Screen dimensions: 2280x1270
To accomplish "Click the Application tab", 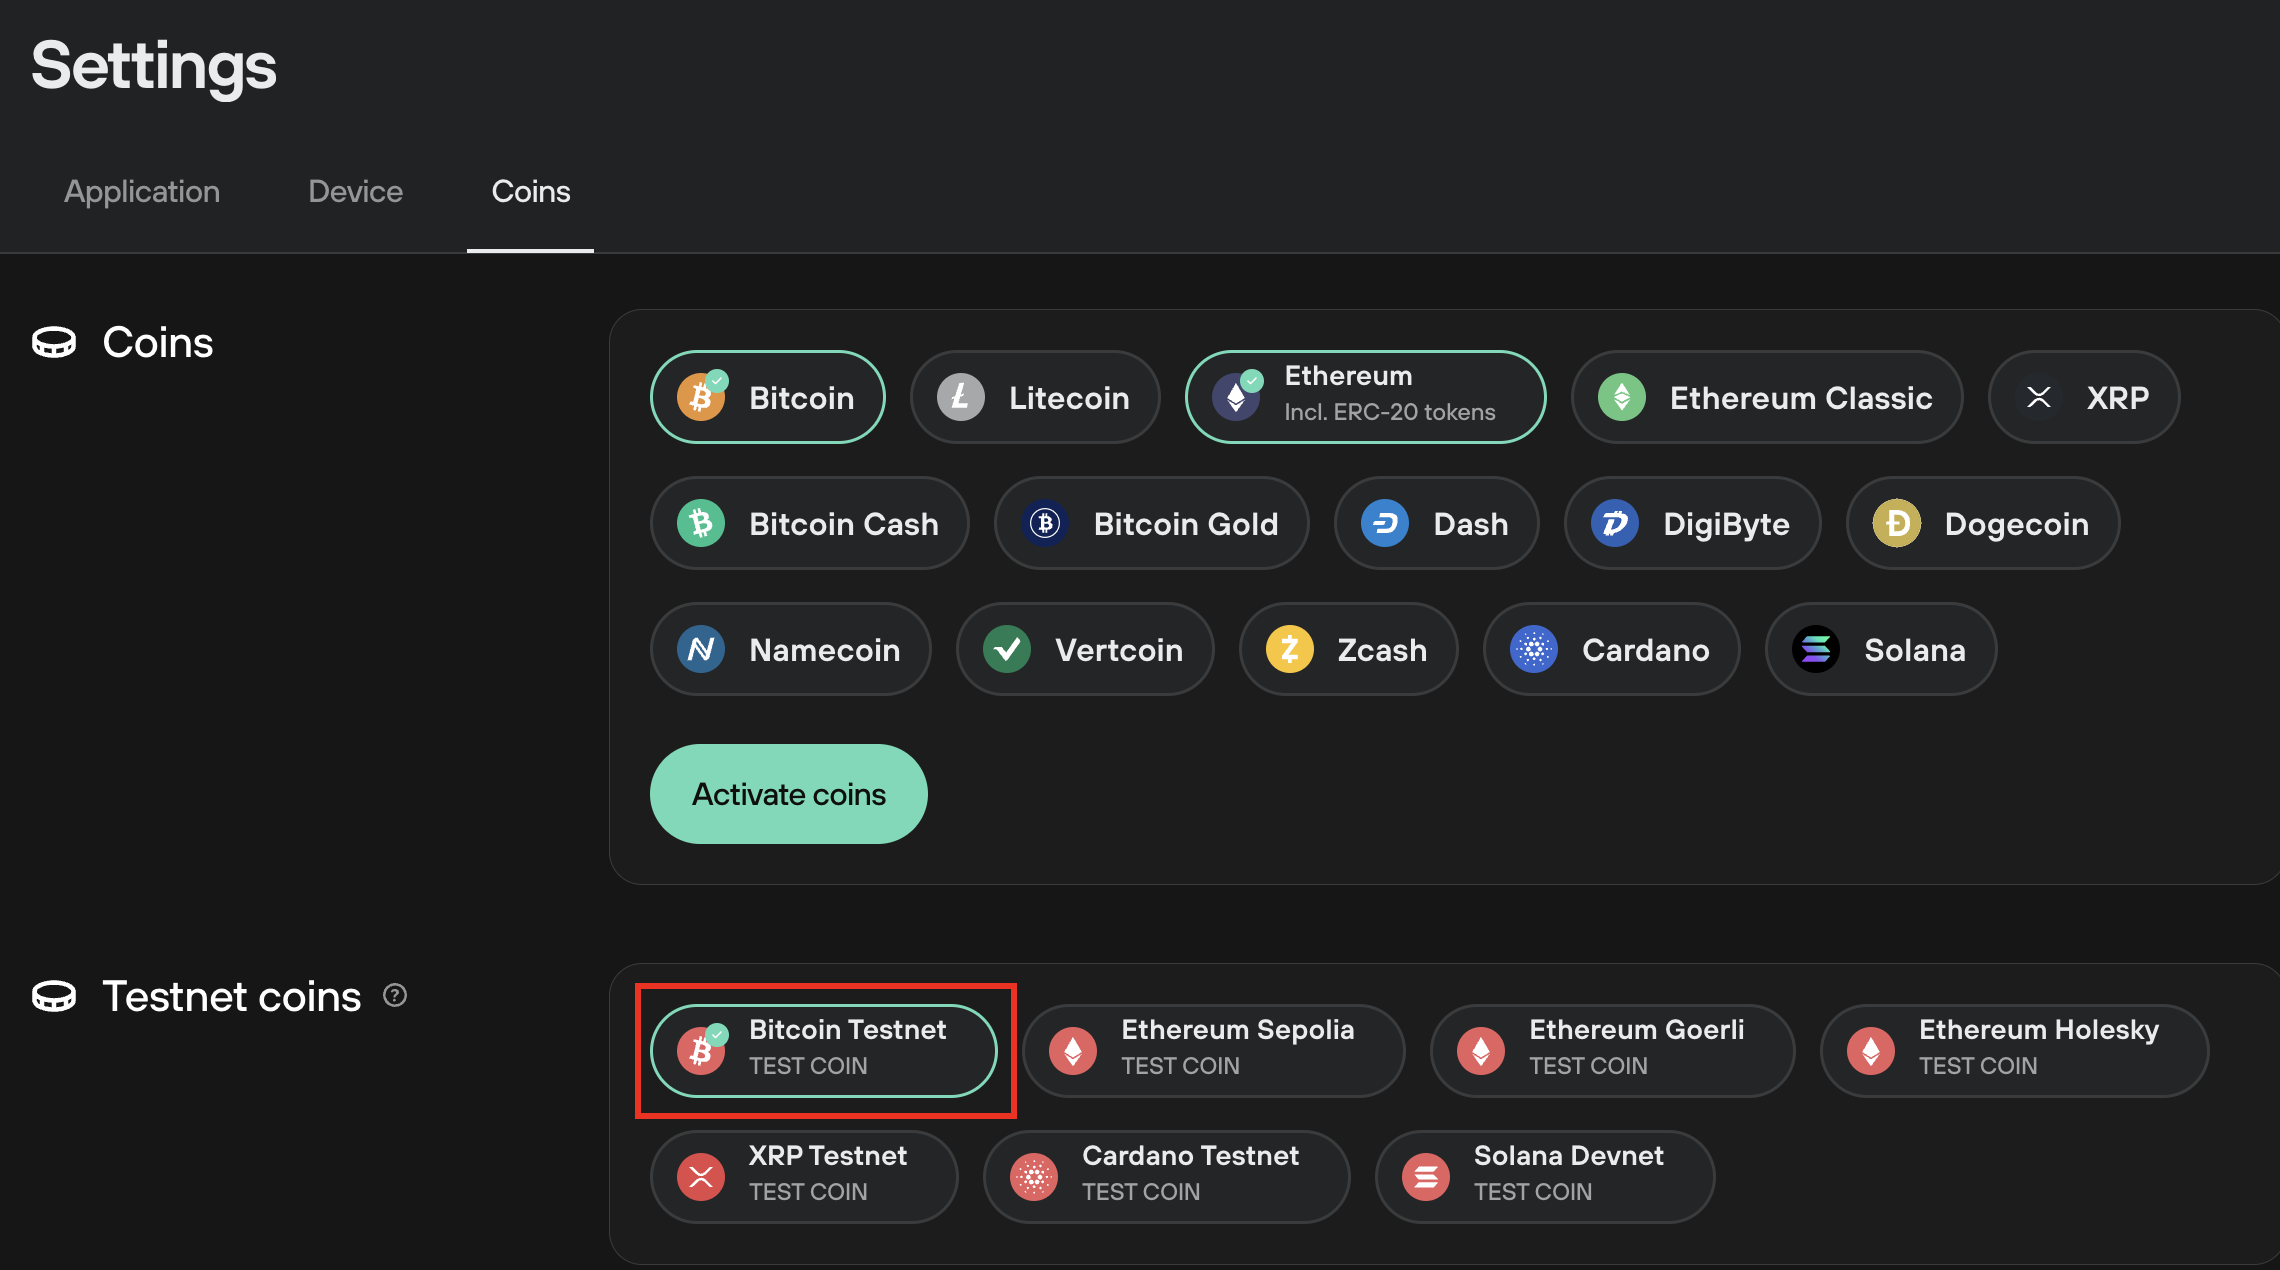I will point(141,191).
